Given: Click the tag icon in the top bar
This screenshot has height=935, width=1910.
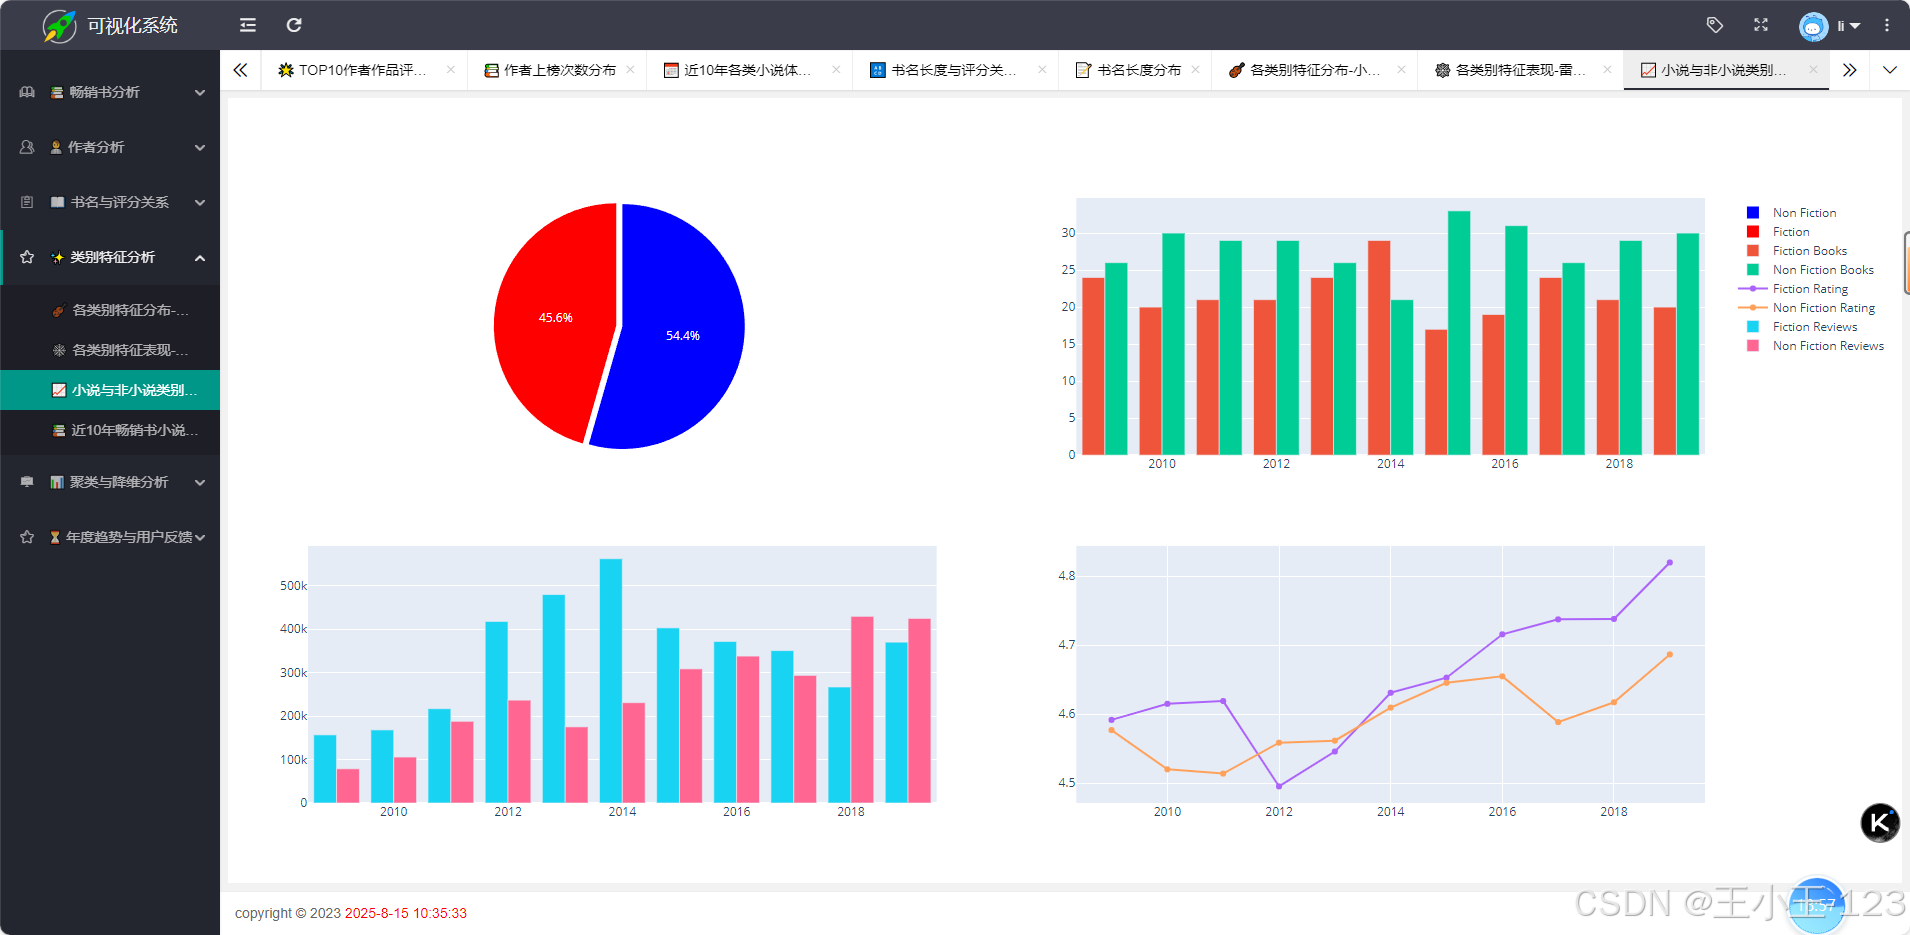Looking at the screenshot, I should (1715, 25).
